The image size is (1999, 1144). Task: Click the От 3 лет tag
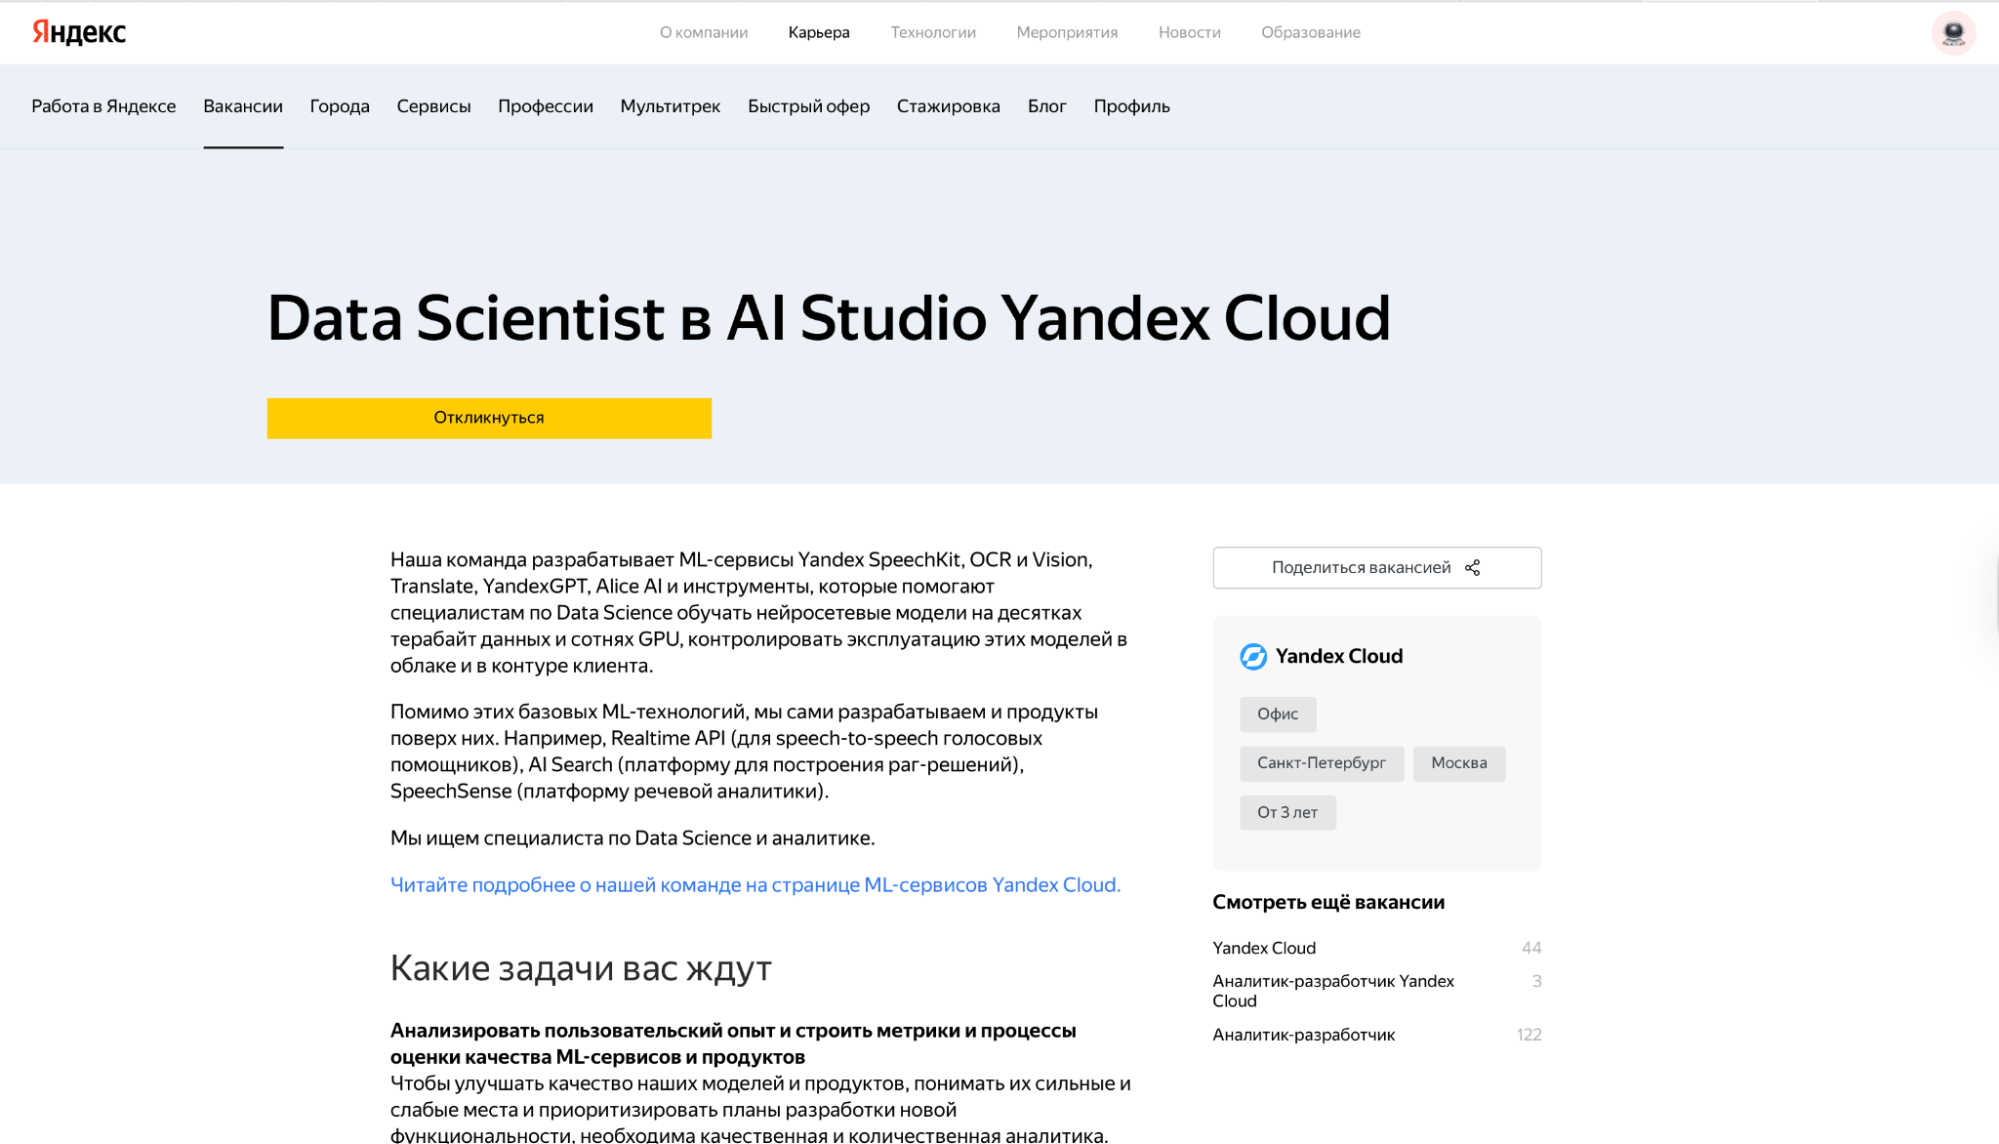coord(1288,812)
